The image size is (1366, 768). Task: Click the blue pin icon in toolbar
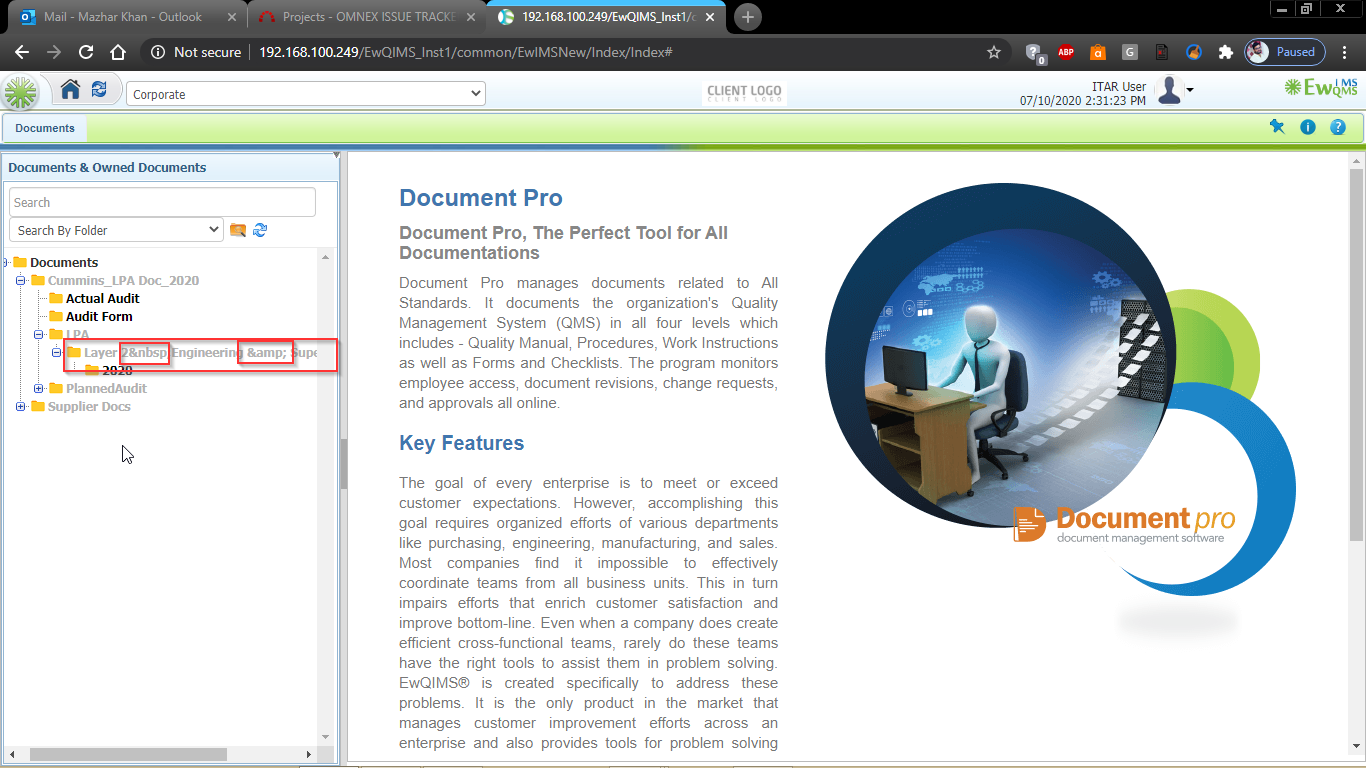coord(1277,127)
